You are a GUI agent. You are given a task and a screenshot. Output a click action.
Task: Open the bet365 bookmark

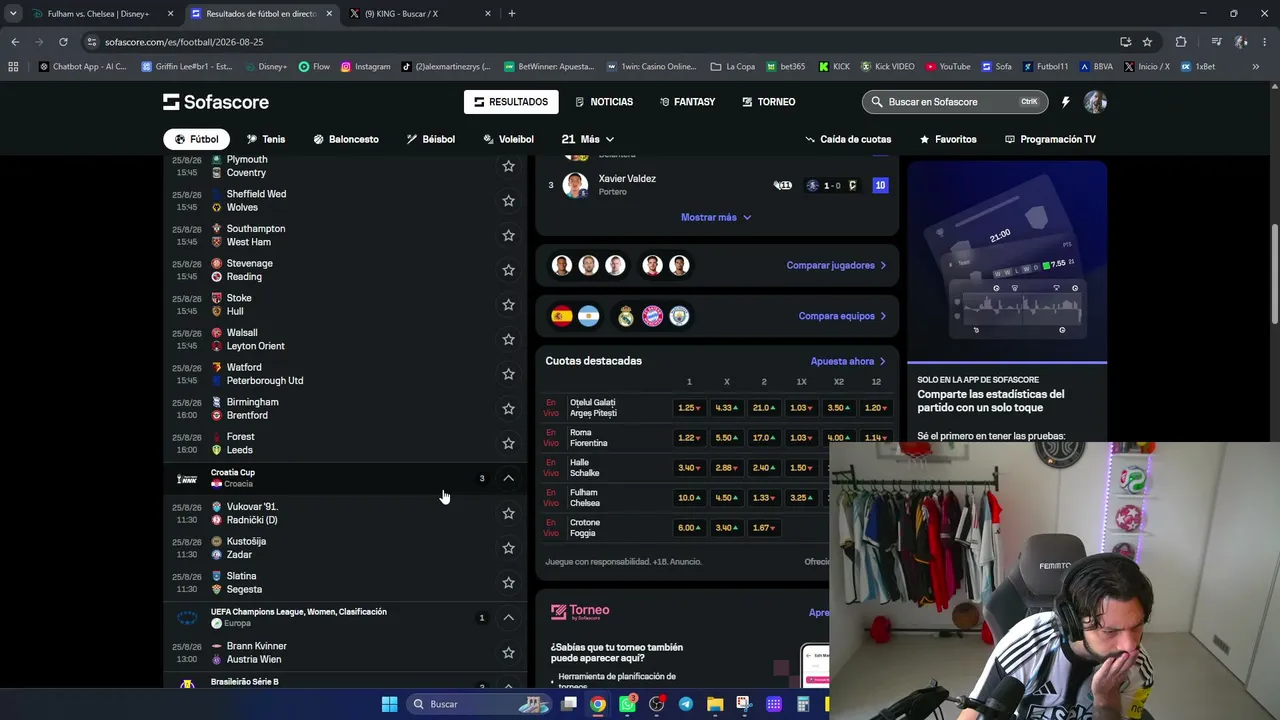pos(786,67)
